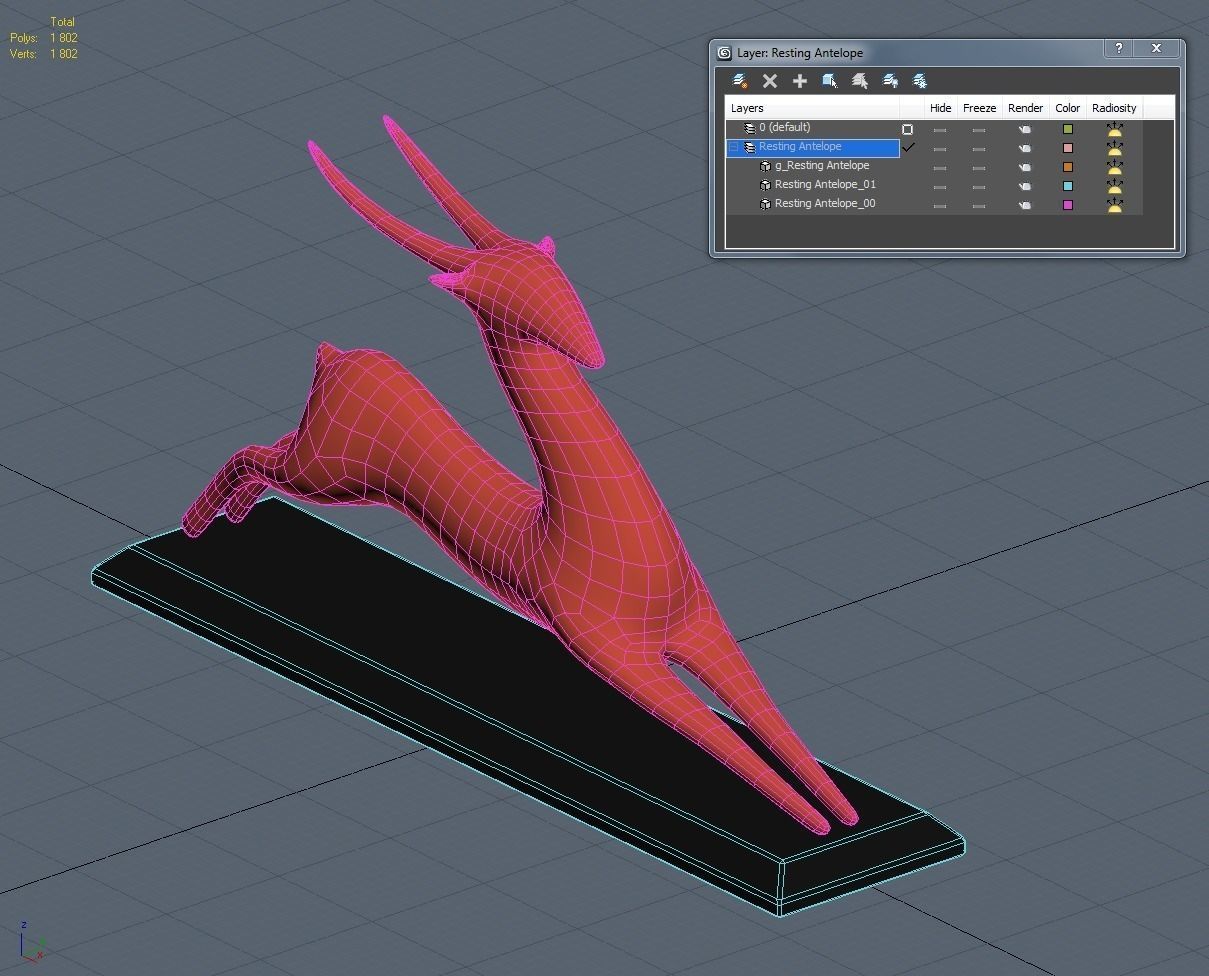The width and height of the screenshot is (1209, 976).
Task: Click the Verts count statistic text
Action: 44,54
